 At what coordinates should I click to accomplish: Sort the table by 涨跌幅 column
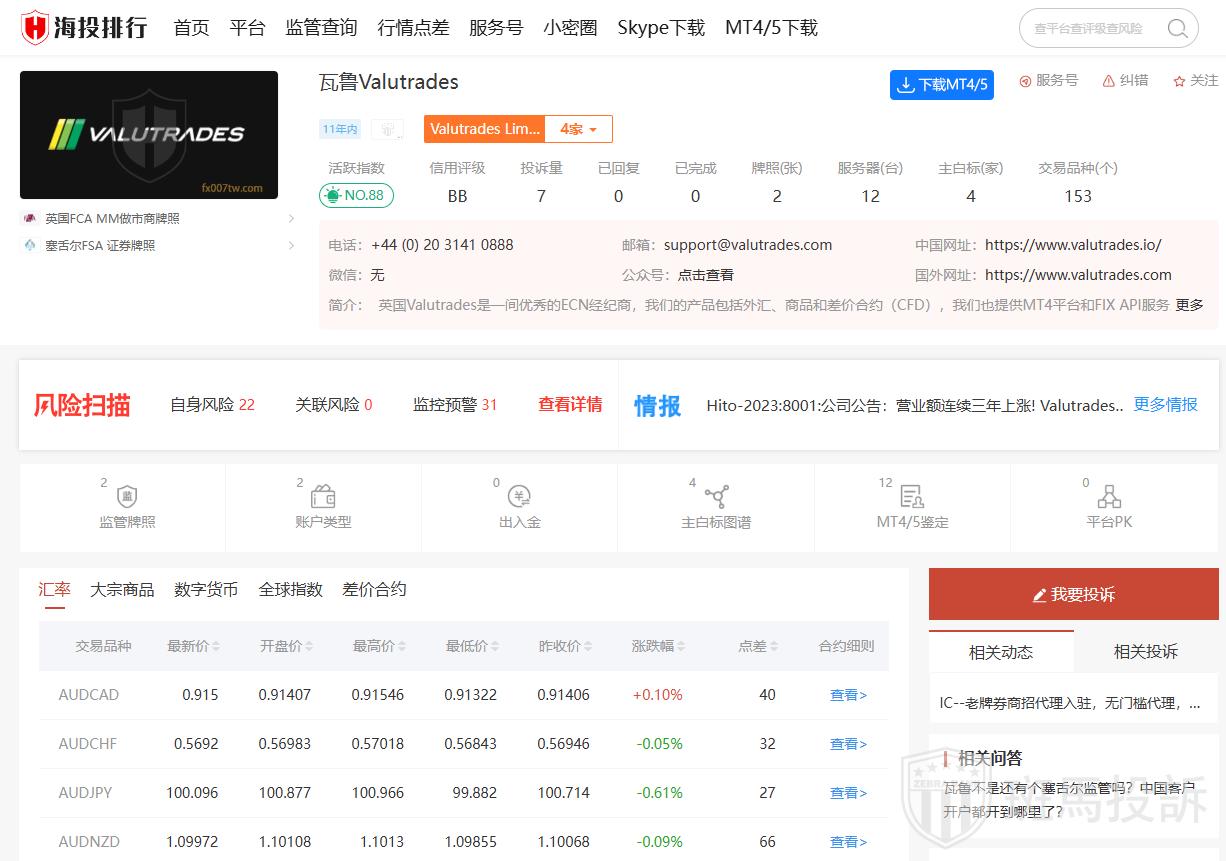click(658, 646)
